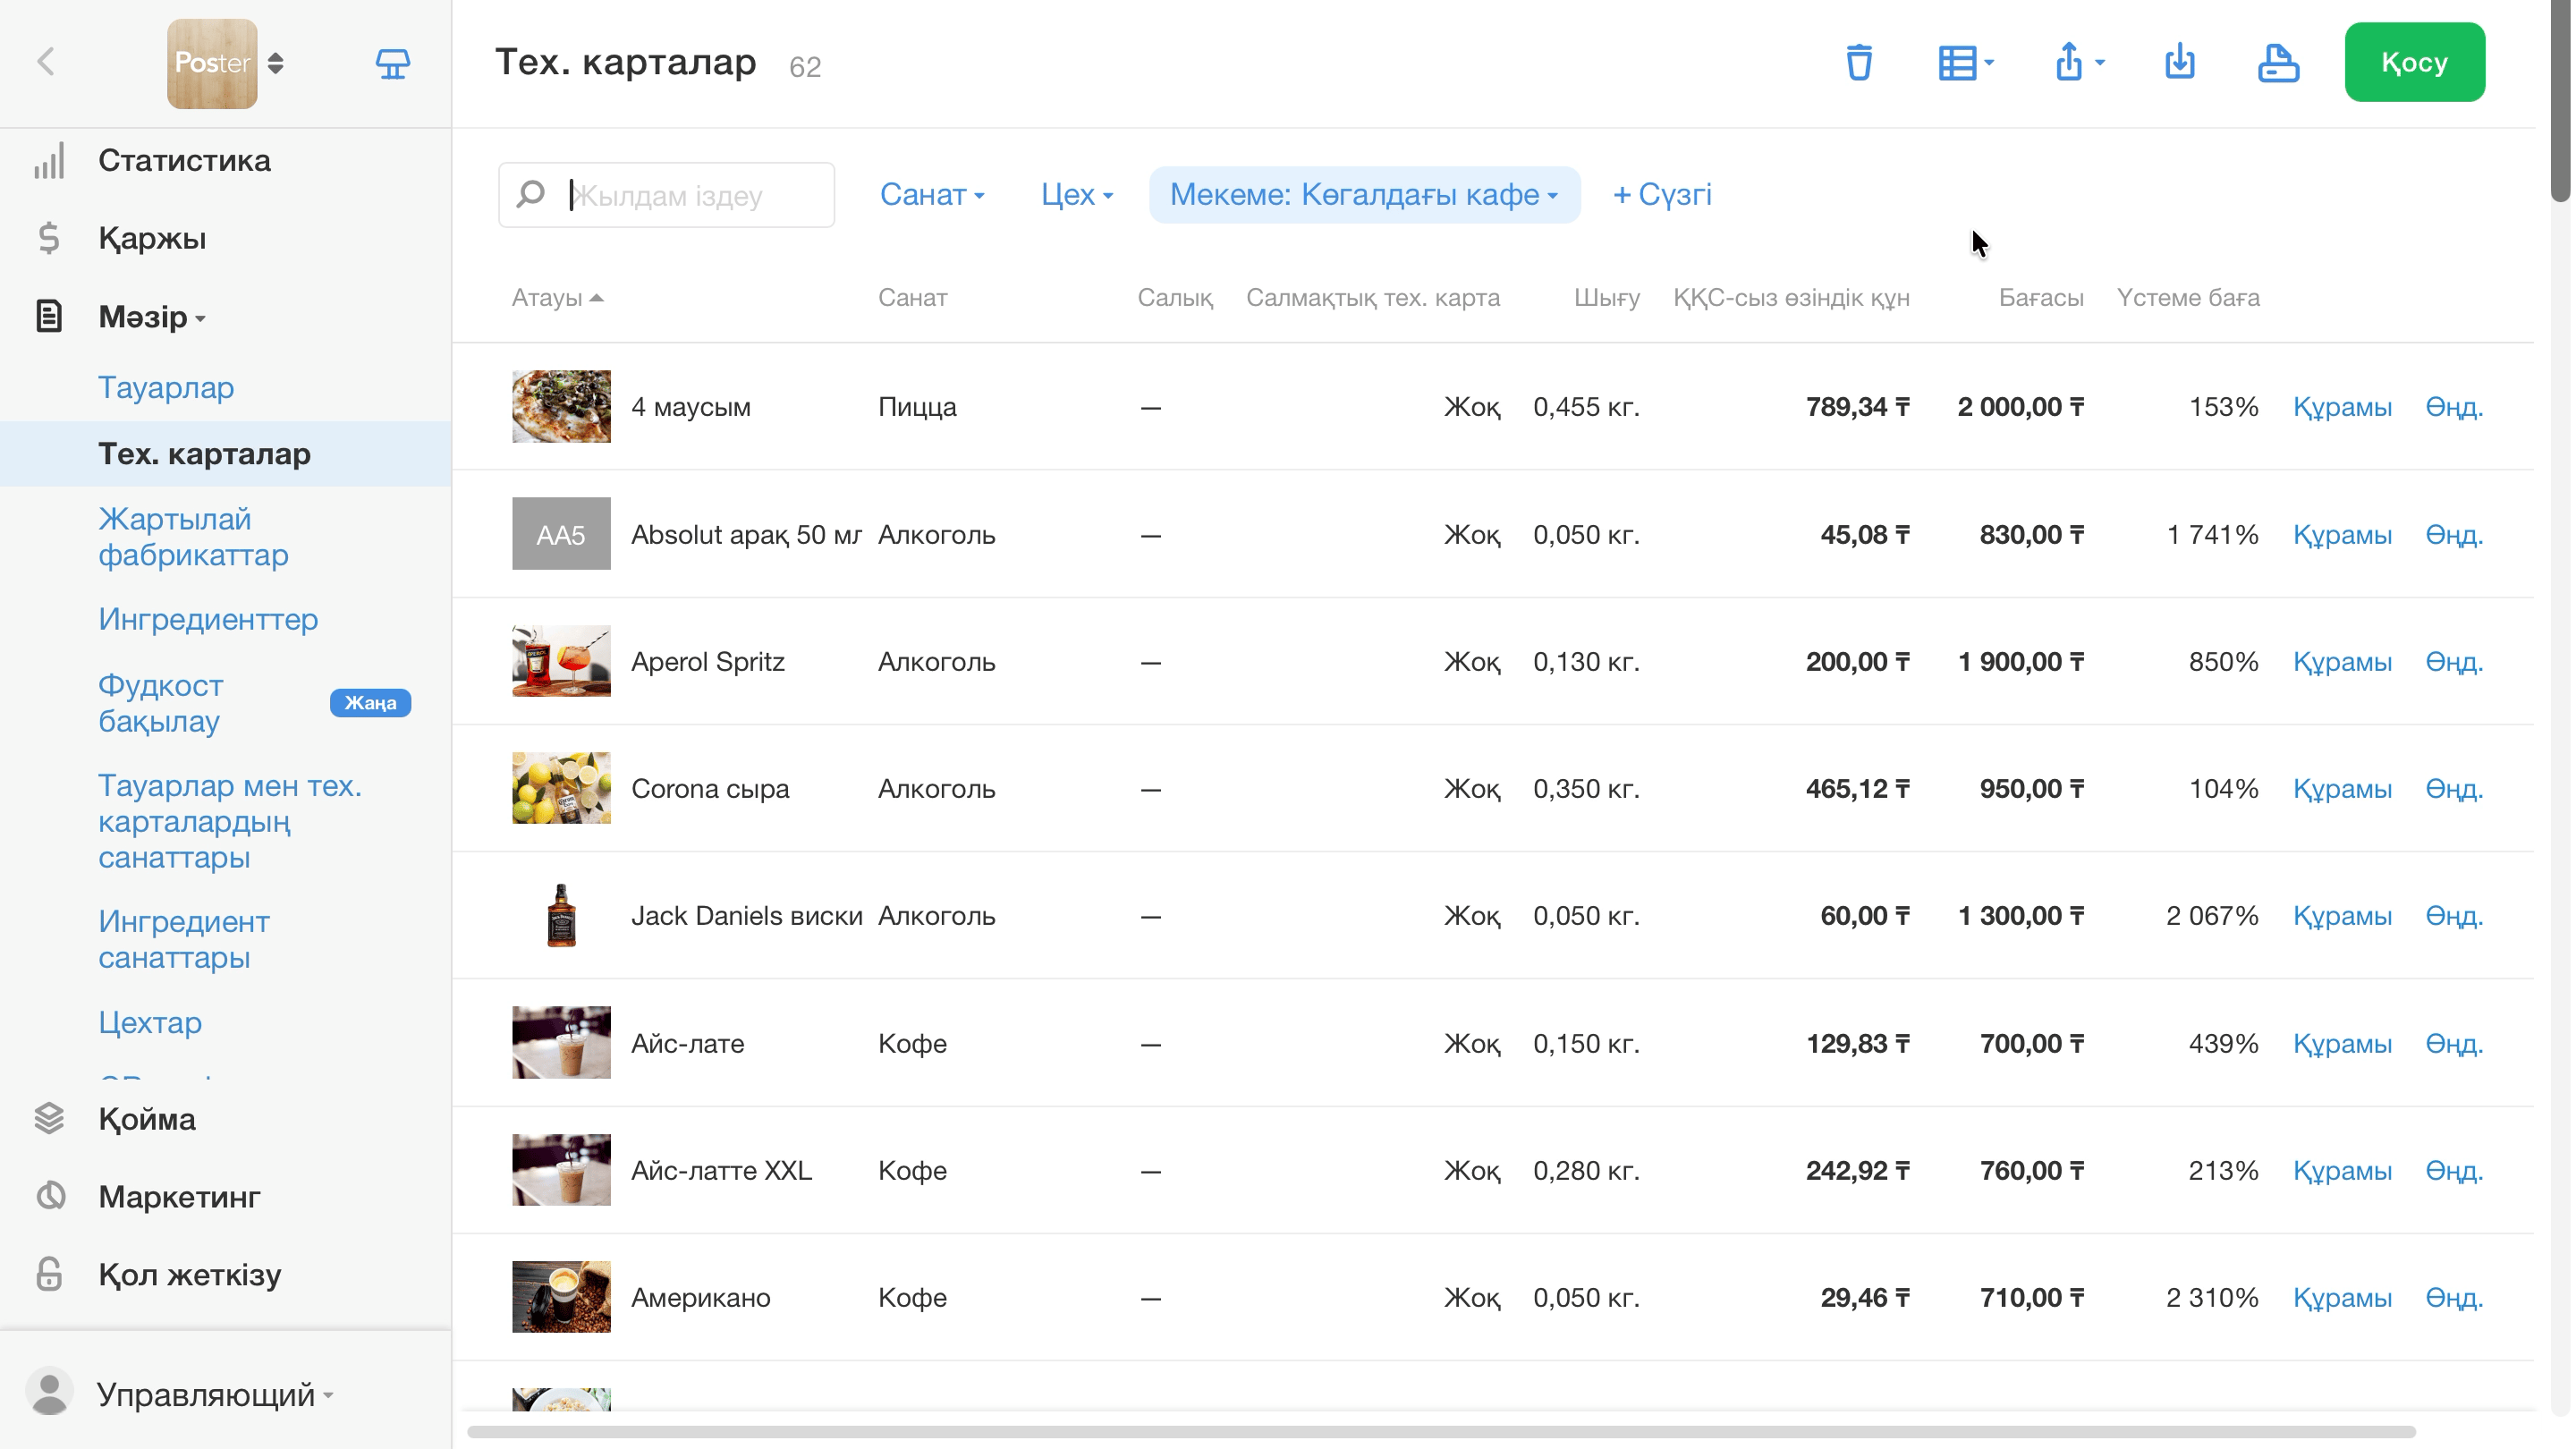This screenshot has height=1449, width=2576.
Task: Expand the Цех filter dropdown
Action: coord(1077,194)
